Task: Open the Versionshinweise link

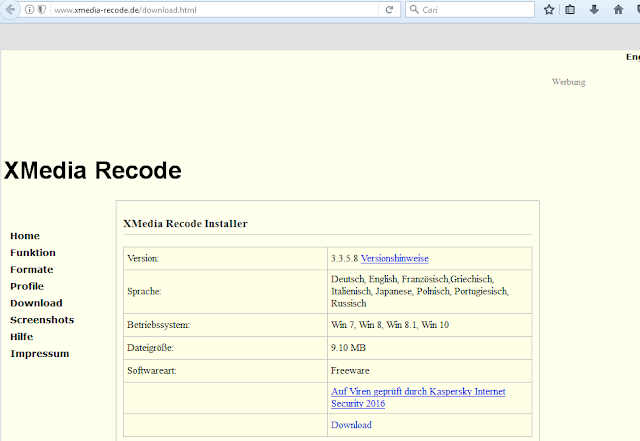Action: (x=395, y=258)
